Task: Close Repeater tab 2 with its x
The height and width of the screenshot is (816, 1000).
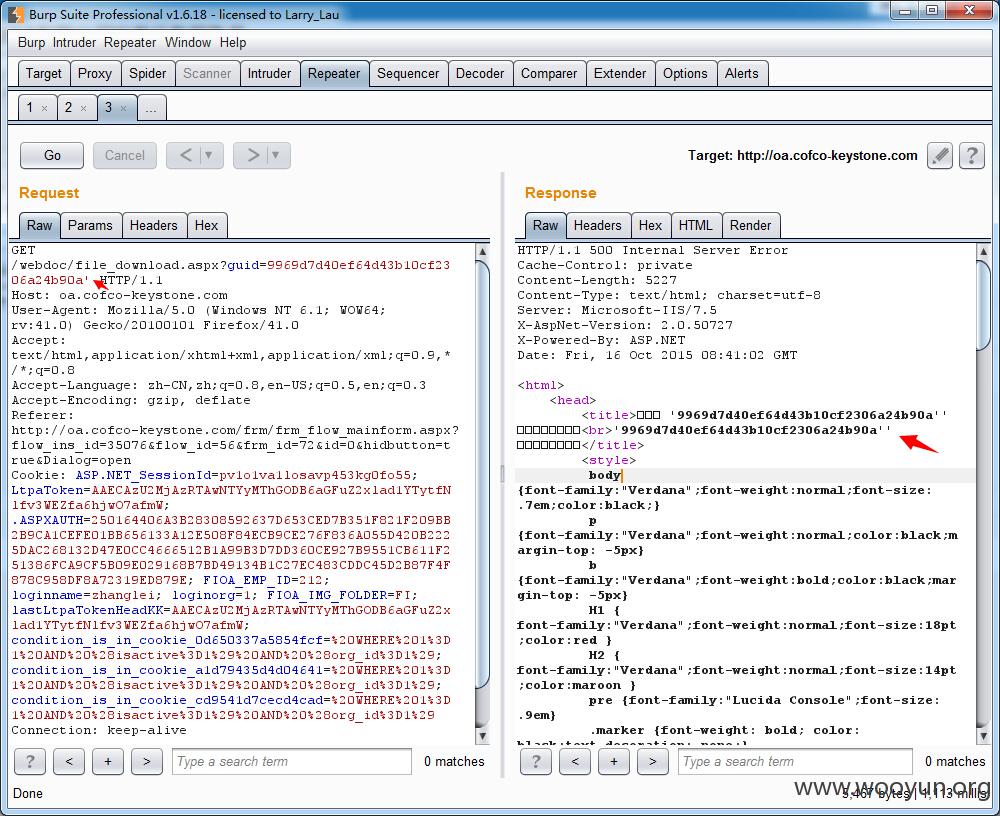Action: (x=84, y=108)
